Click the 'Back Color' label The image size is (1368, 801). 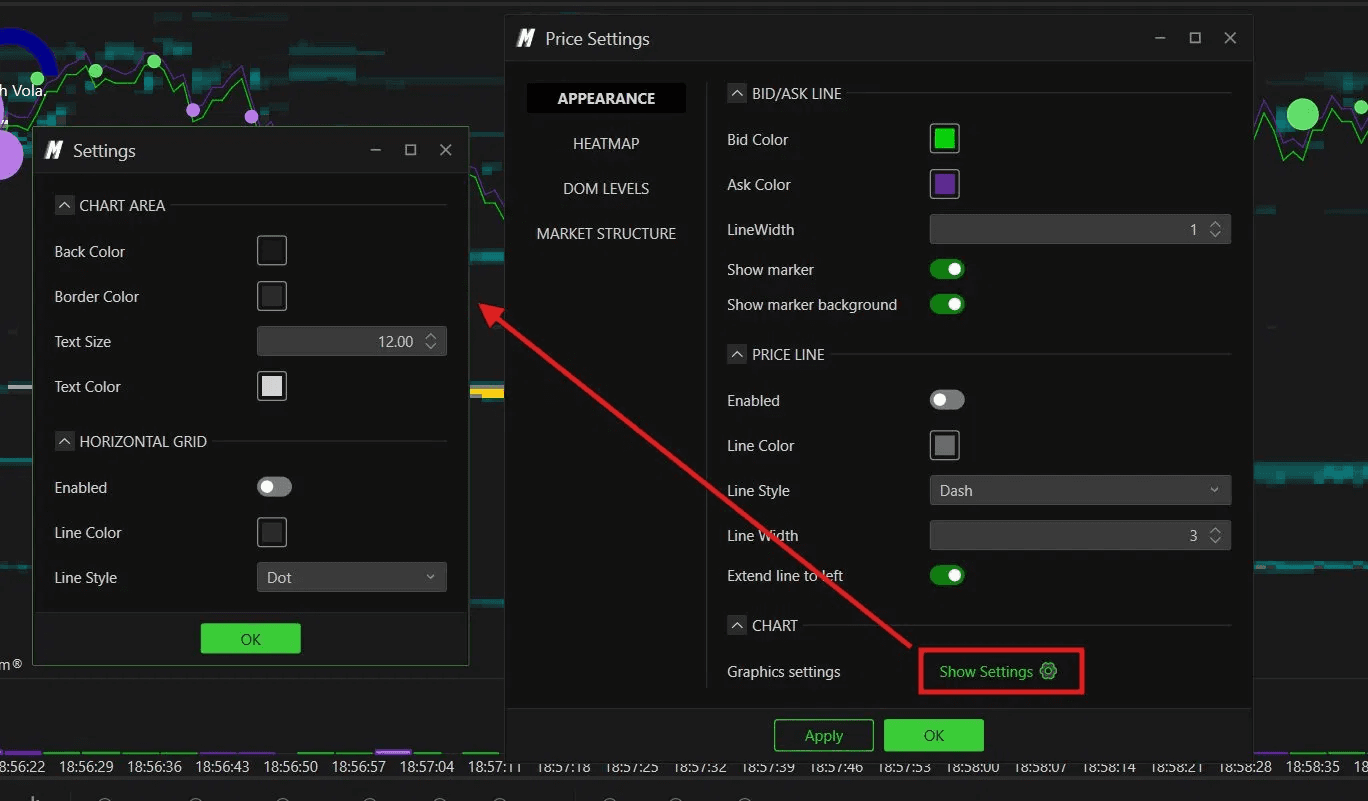point(90,251)
